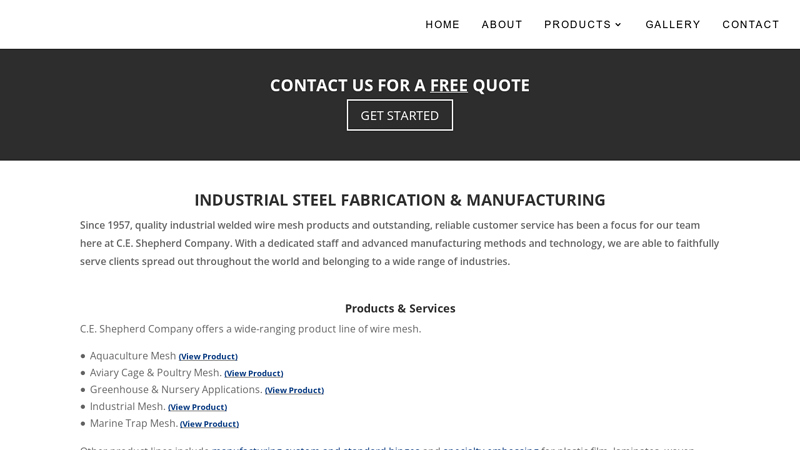Click the underlined FREE word in banner
This screenshot has height=450, width=800.
pos(448,85)
